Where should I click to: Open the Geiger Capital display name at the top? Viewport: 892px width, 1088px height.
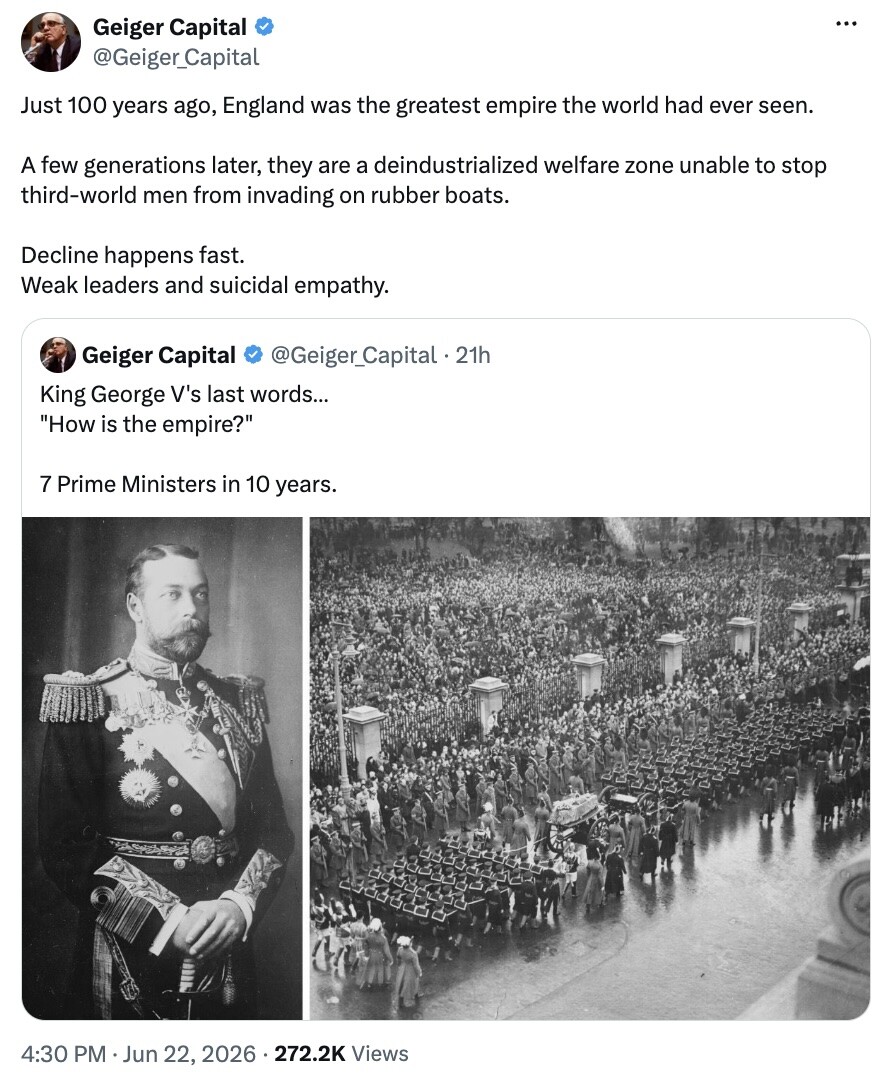point(169,27)
